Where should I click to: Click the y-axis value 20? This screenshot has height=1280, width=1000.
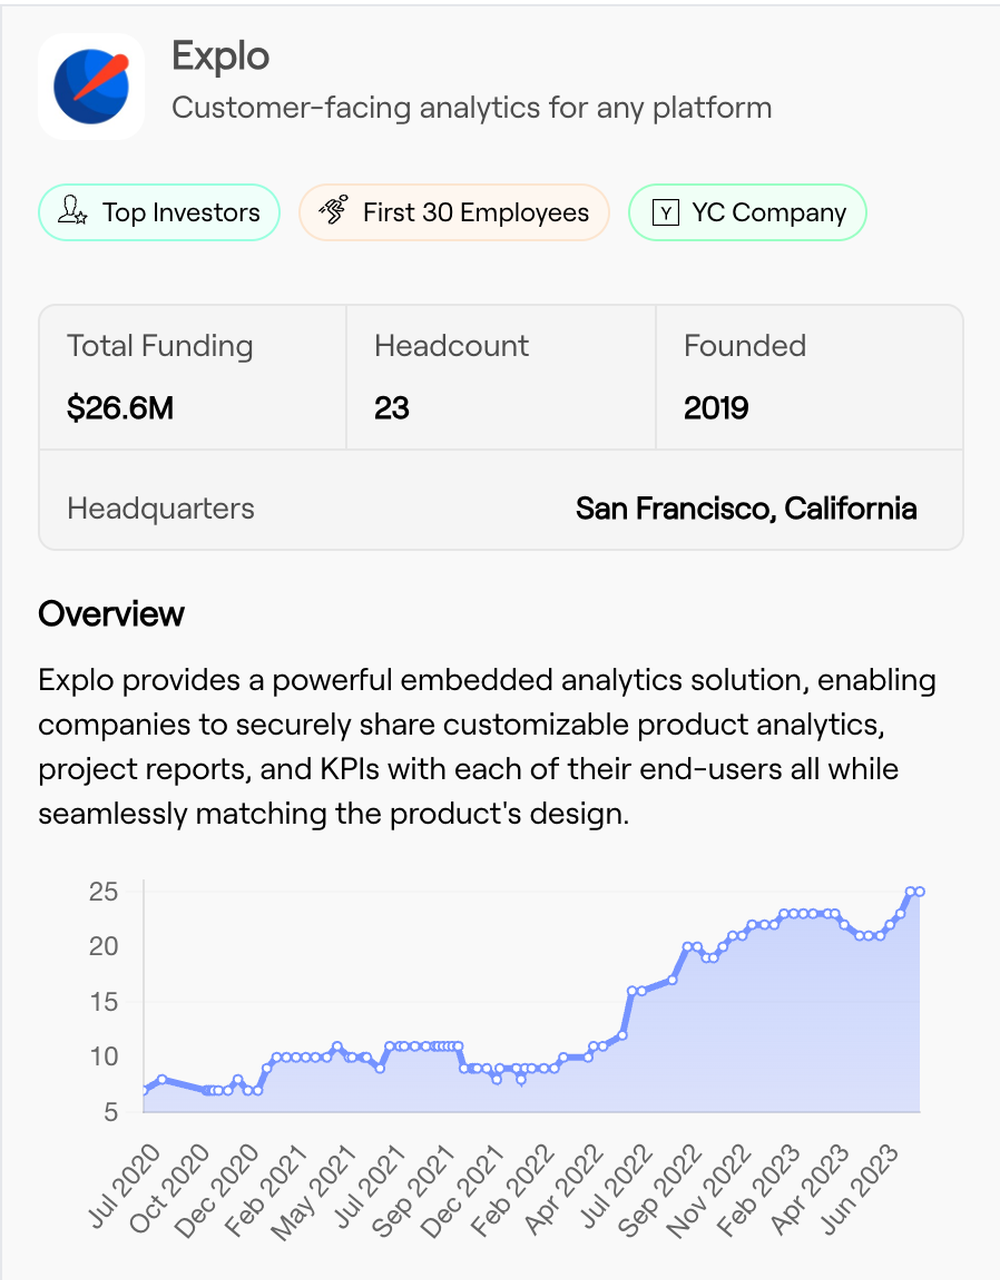(103, 946)
